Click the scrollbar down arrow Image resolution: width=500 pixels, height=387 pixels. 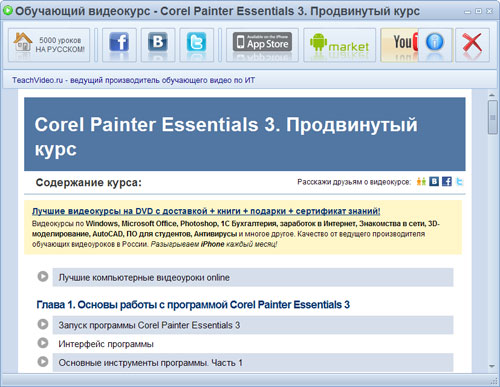tap(492, 366)
